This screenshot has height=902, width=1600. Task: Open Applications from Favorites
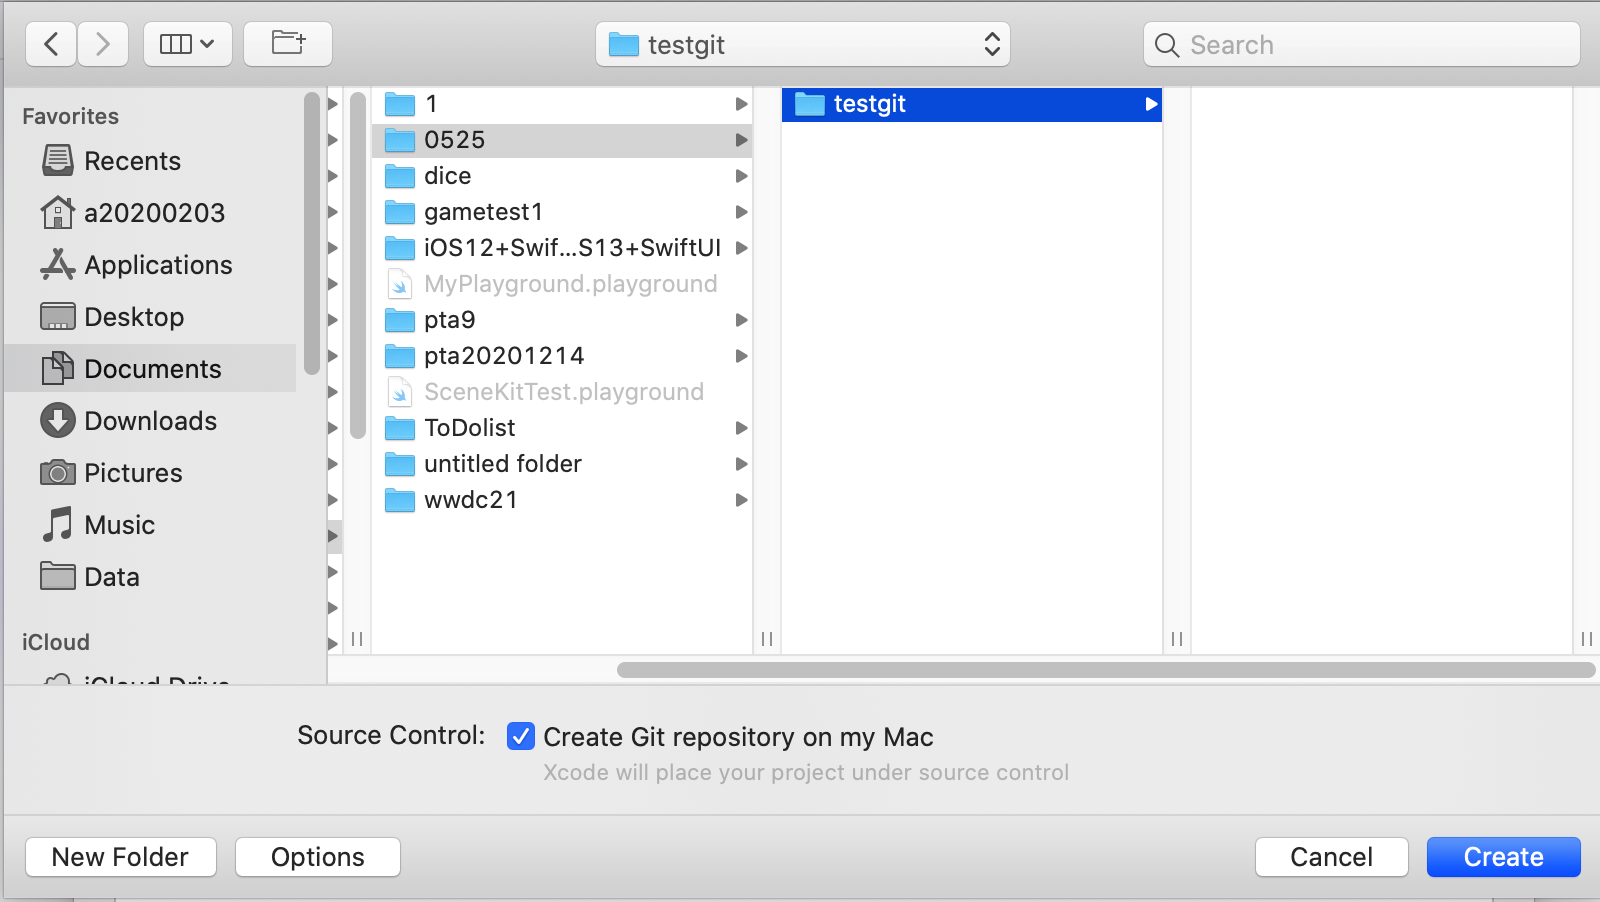150,265
